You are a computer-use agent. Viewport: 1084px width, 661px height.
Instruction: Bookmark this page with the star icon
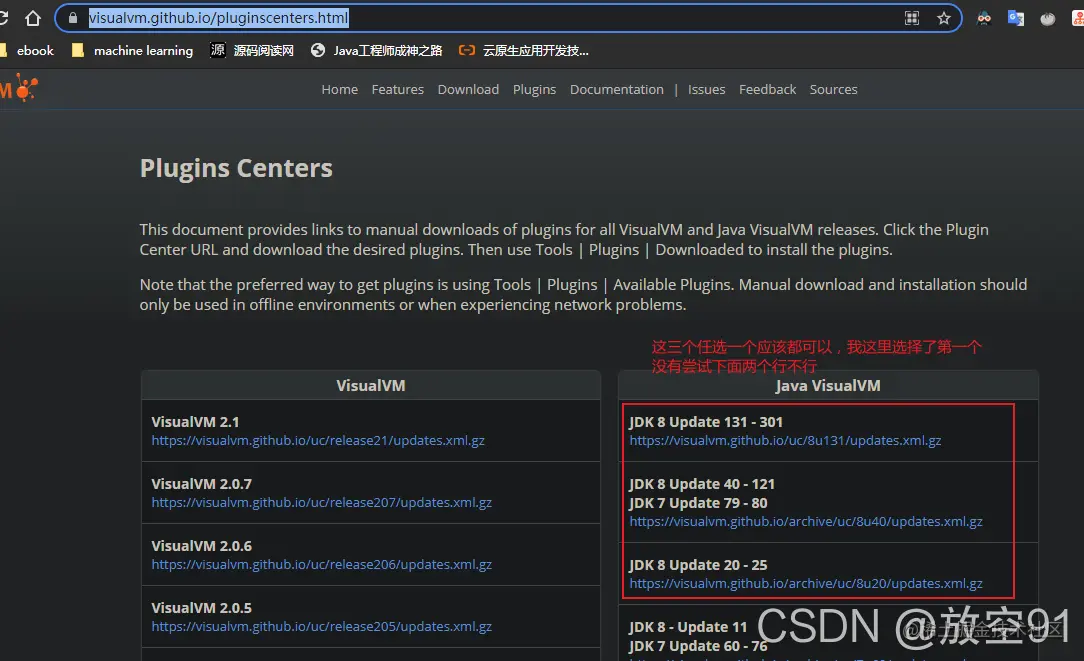point(944,18)
